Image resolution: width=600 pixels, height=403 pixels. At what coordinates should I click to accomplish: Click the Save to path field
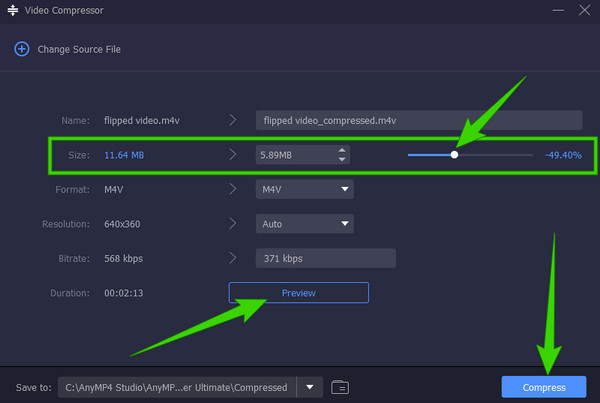[177, 387]
